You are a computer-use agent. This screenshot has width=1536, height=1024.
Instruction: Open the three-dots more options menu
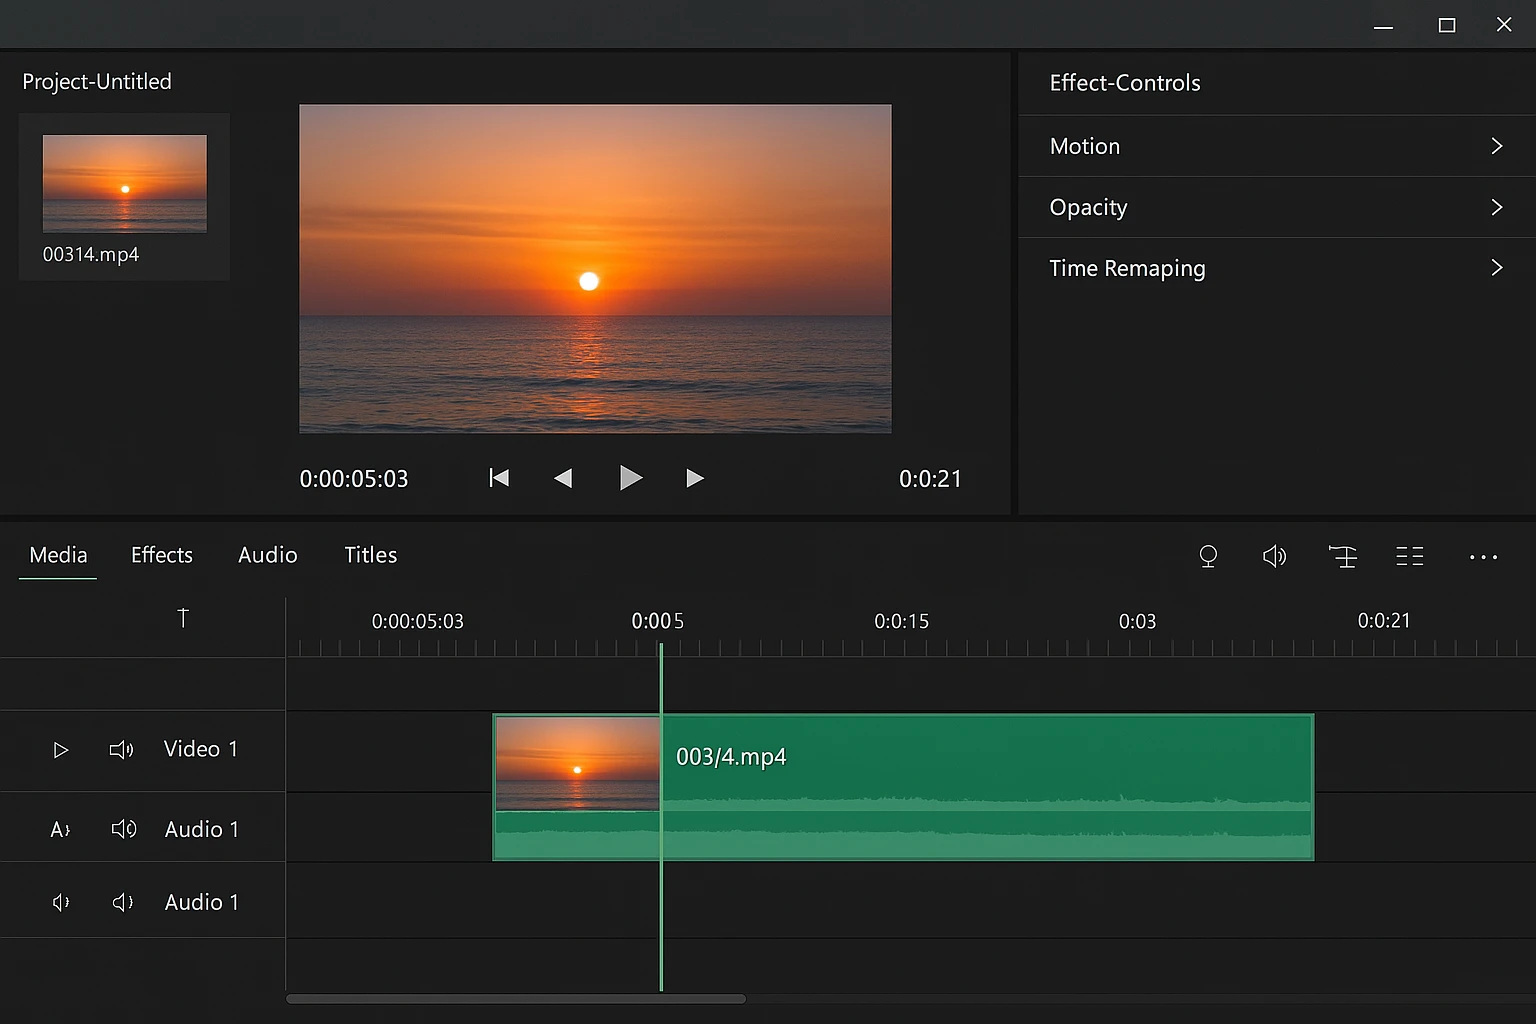pyautogui.click(x=1483, y=557)
